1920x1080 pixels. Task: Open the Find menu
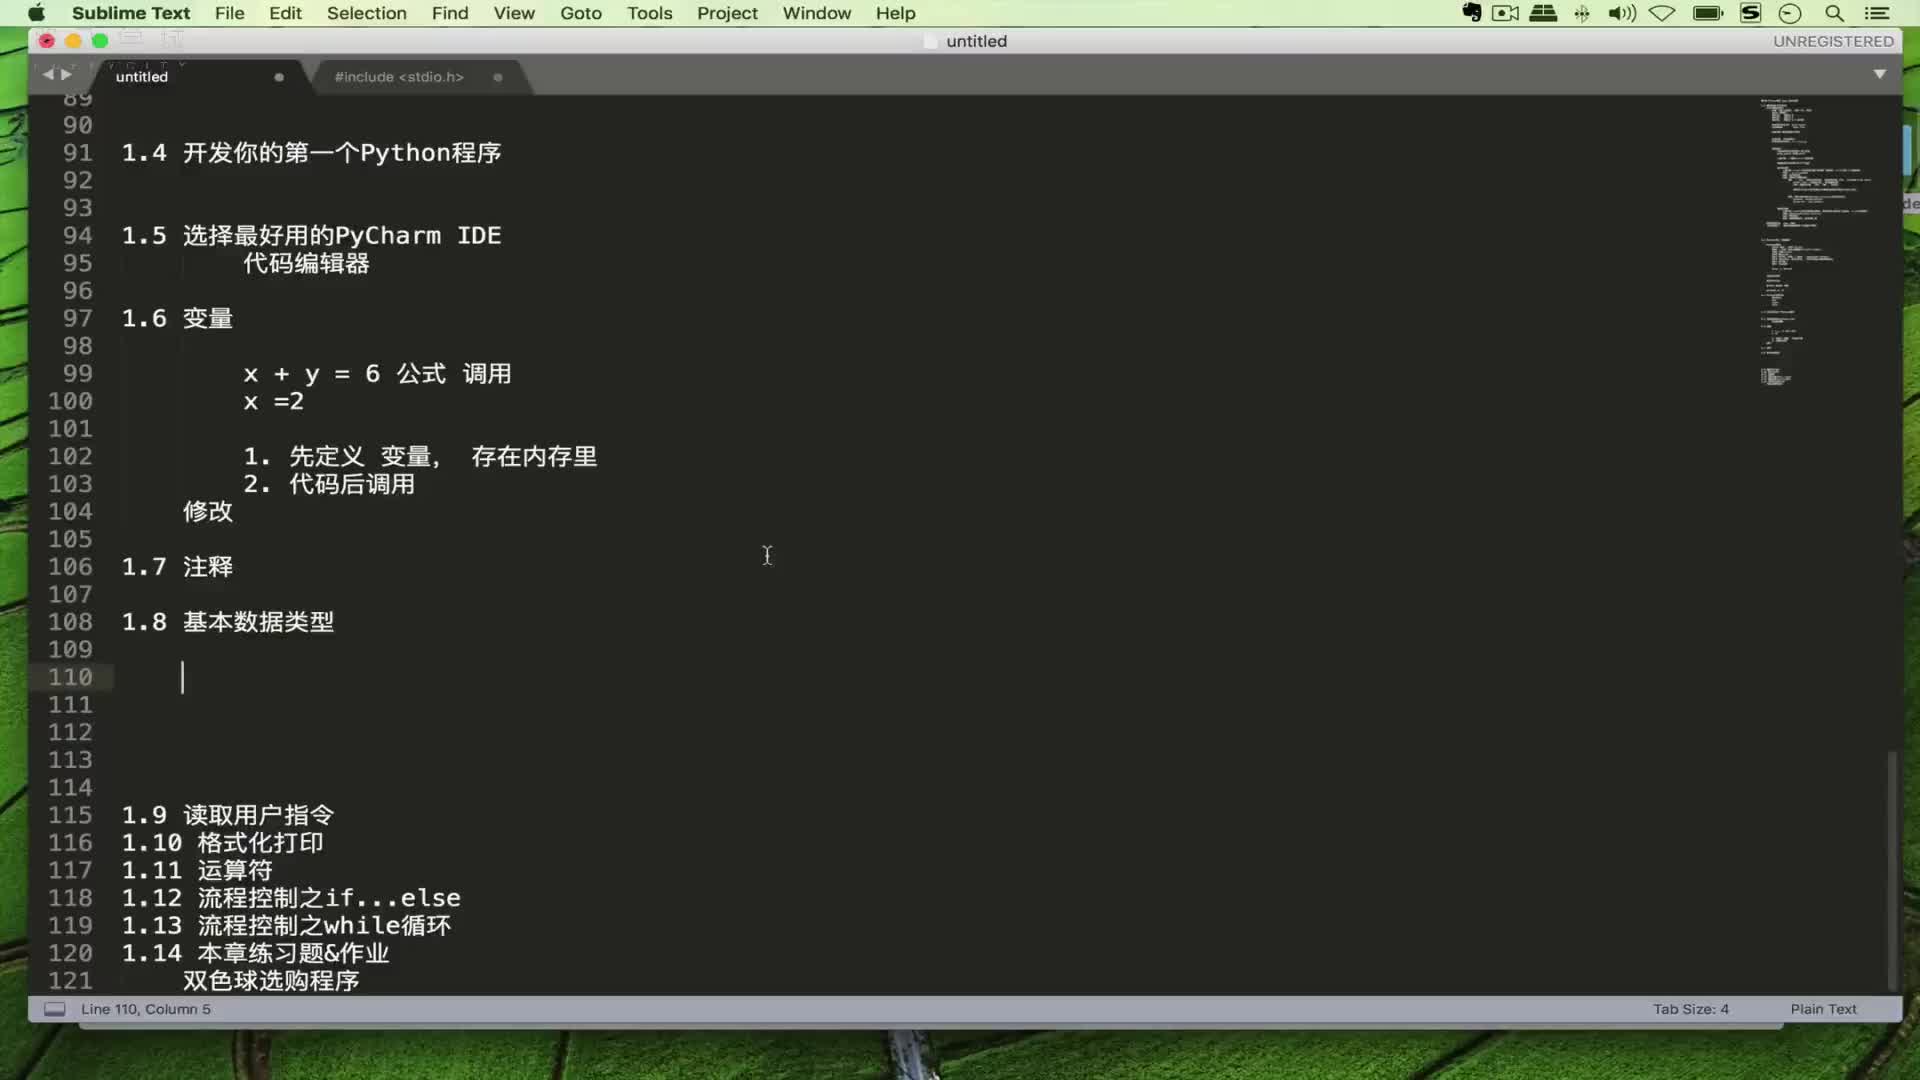(x=450, y=13)
